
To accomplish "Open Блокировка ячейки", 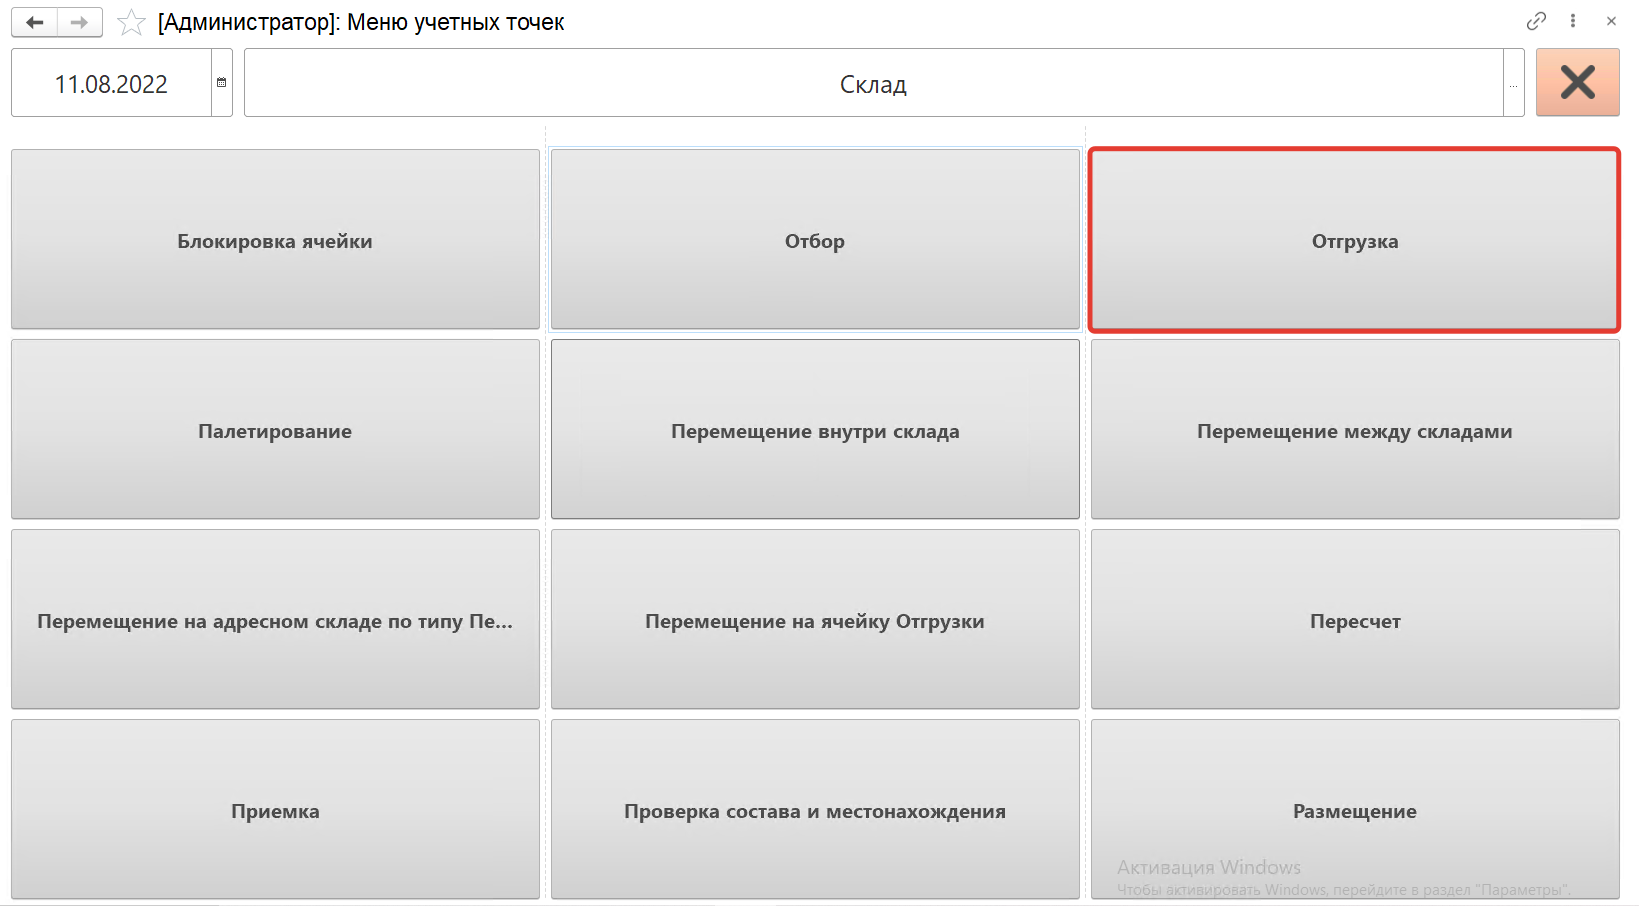I will 275,240.
